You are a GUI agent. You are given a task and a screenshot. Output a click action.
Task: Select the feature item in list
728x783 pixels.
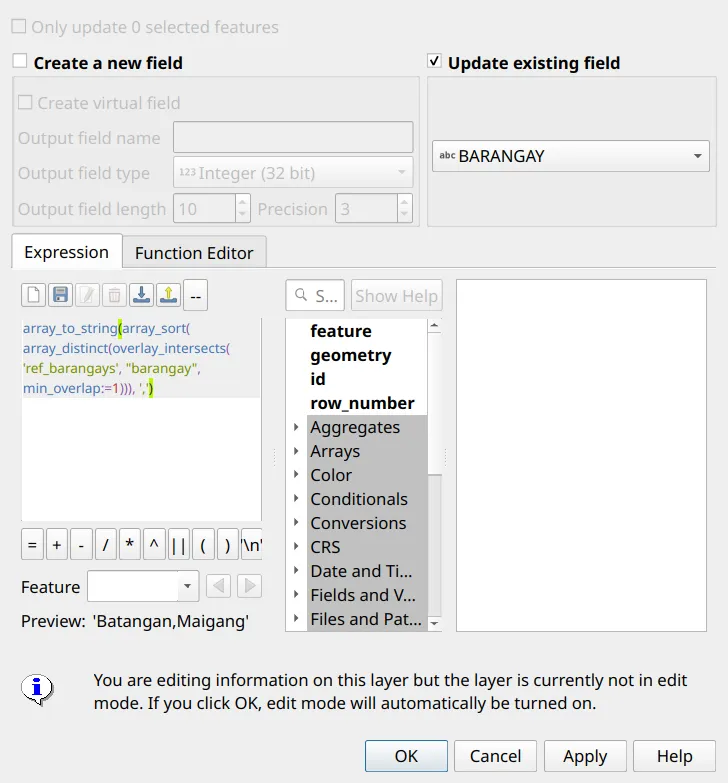[x=341, y=331]
